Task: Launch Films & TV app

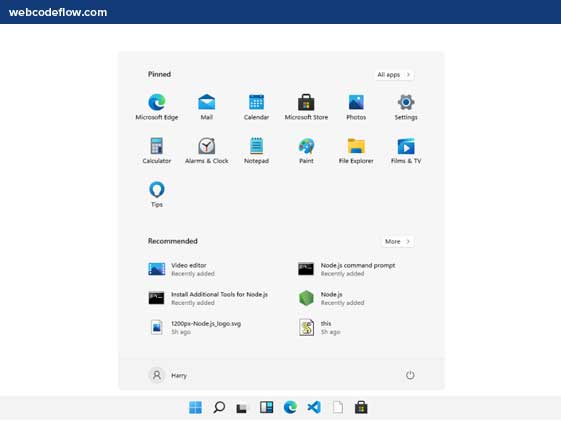Action: pos(406,150)
